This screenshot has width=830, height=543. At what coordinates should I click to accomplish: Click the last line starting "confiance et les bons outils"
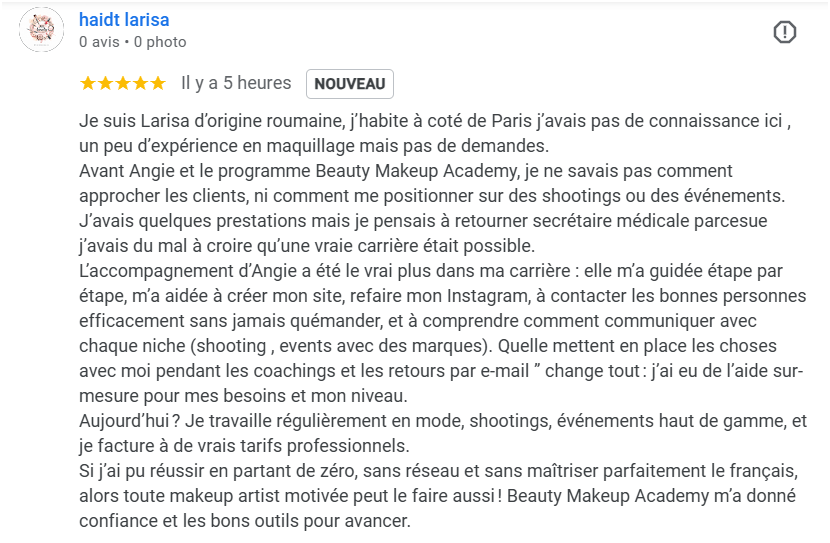coord(245,521)
